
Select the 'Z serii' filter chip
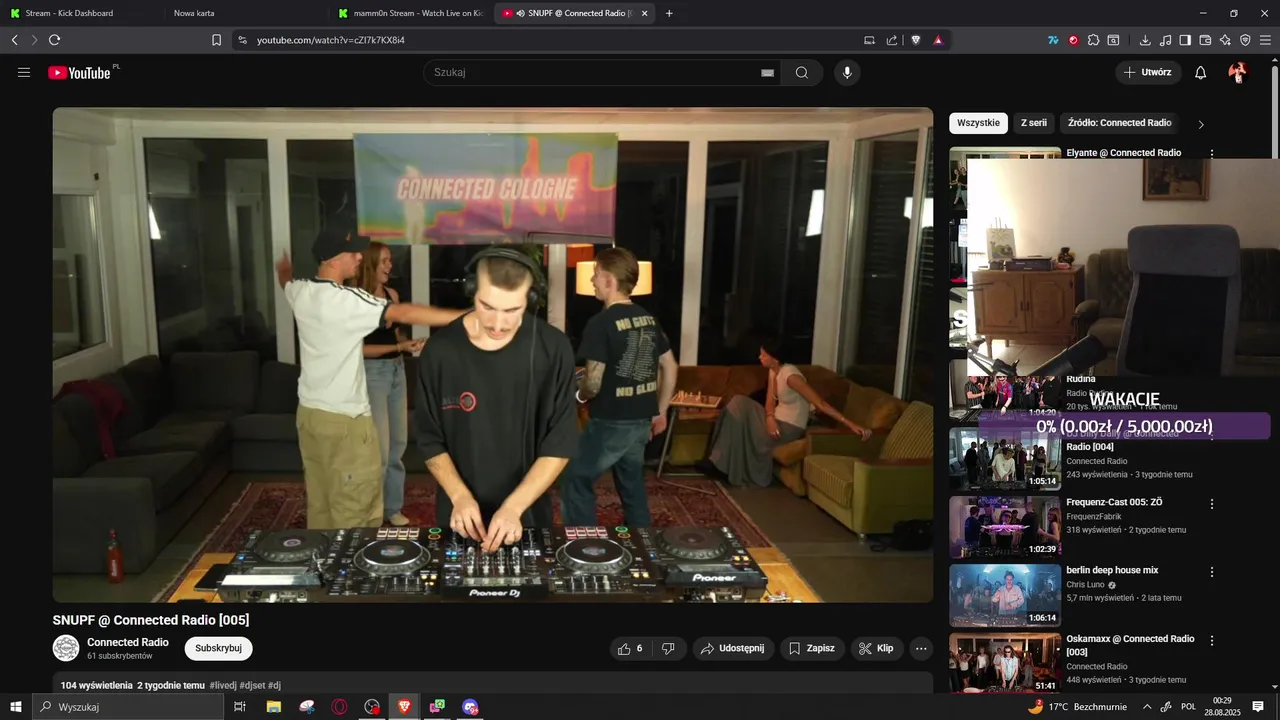[x=1033, y=123]
